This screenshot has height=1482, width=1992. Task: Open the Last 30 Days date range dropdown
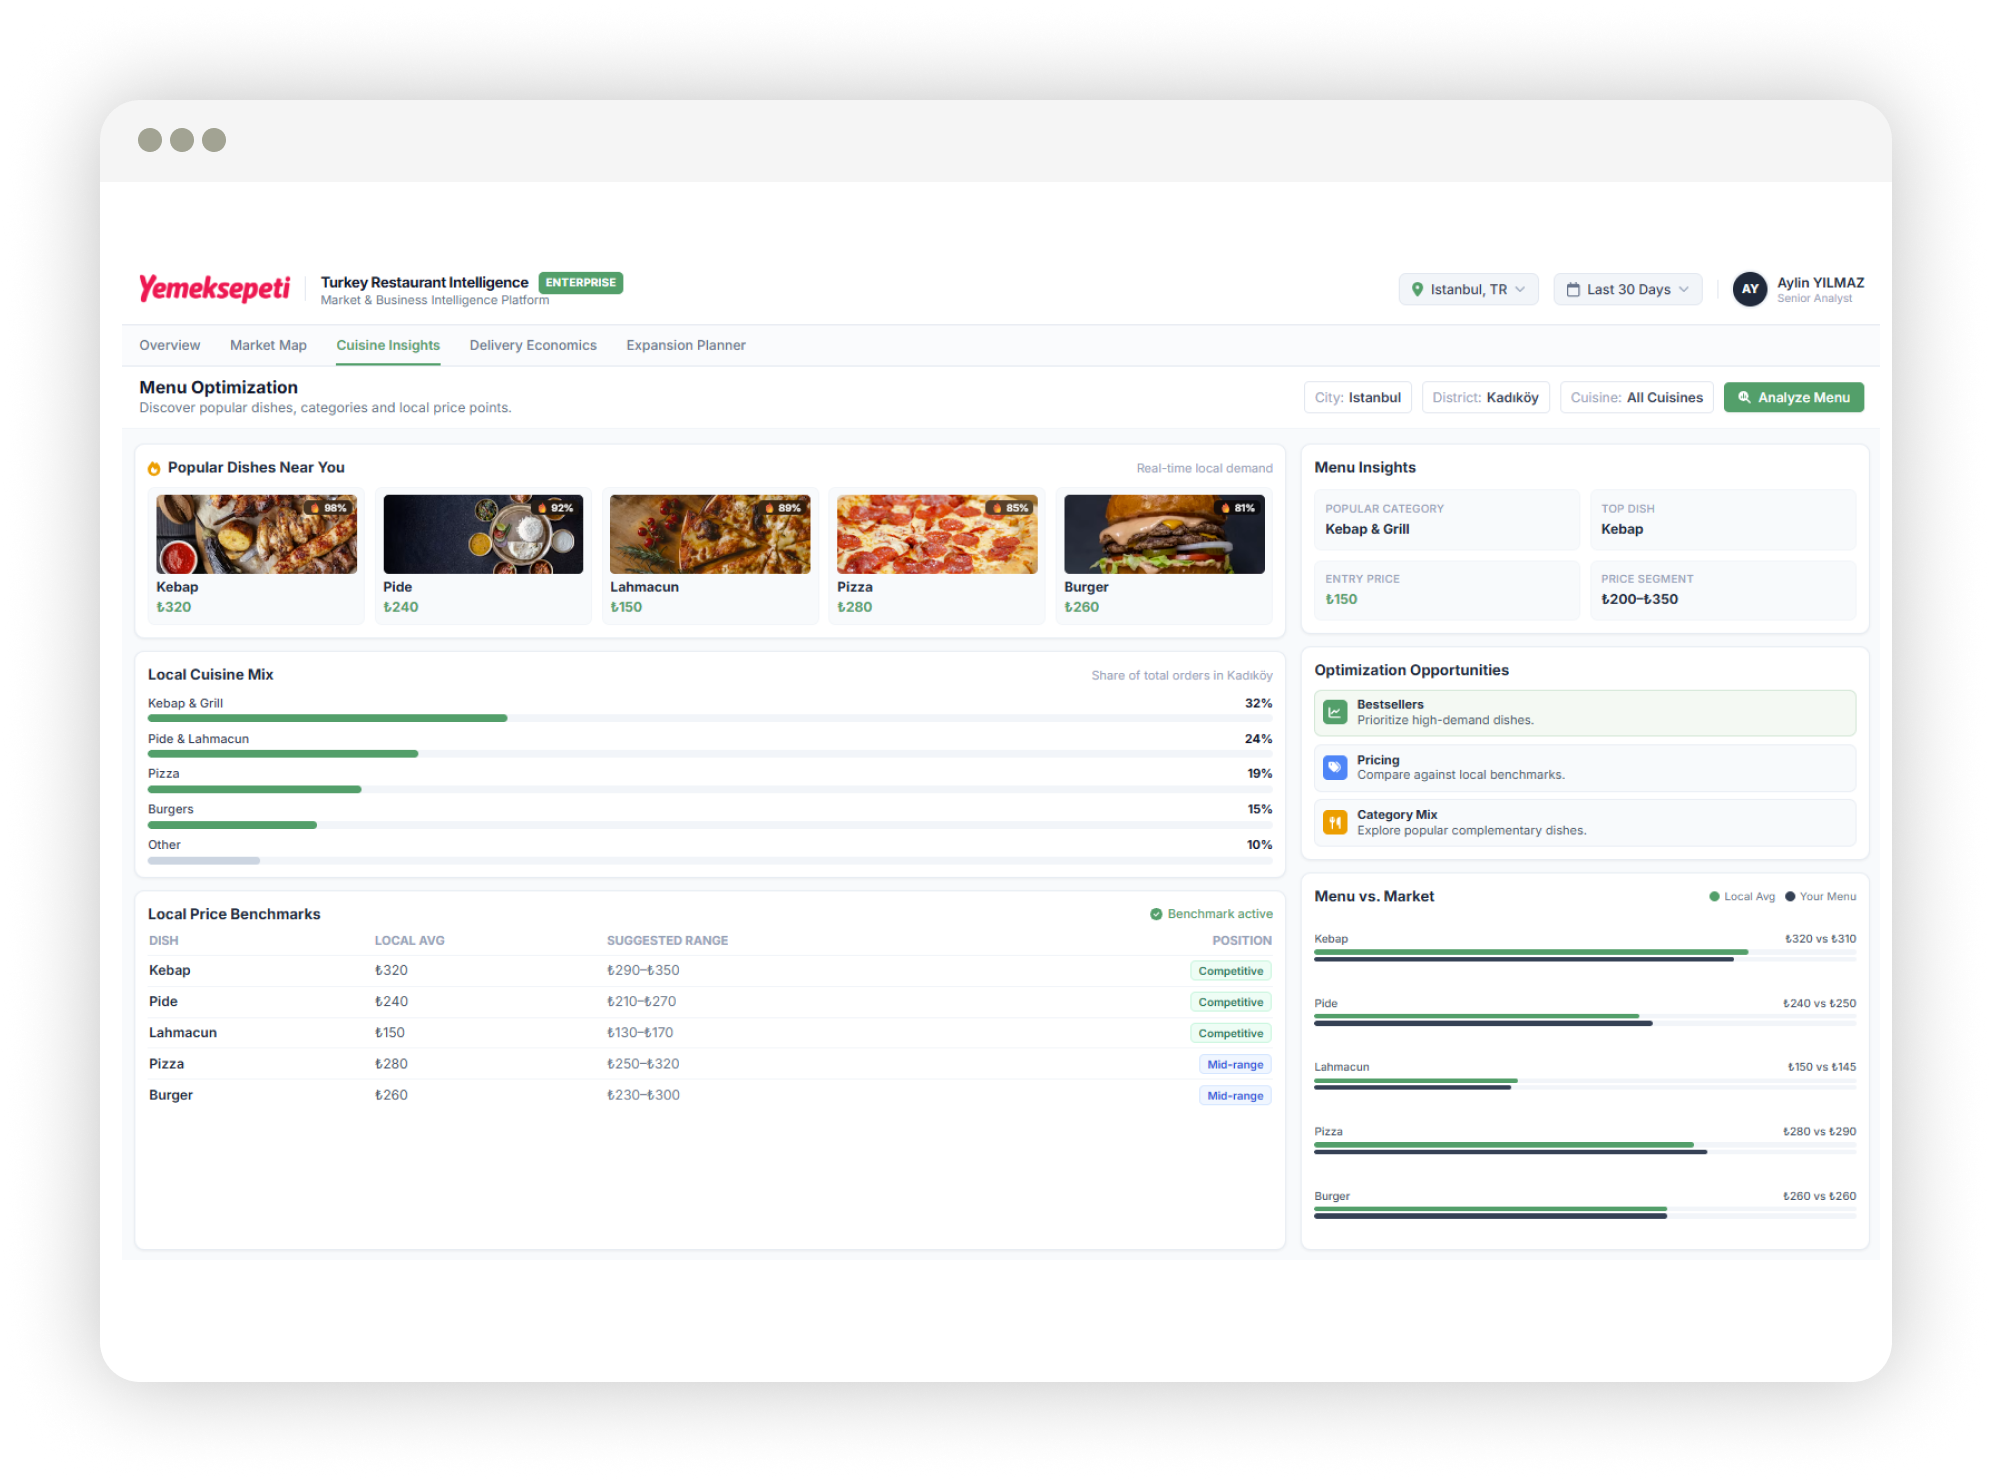(x=1627, y=289)
